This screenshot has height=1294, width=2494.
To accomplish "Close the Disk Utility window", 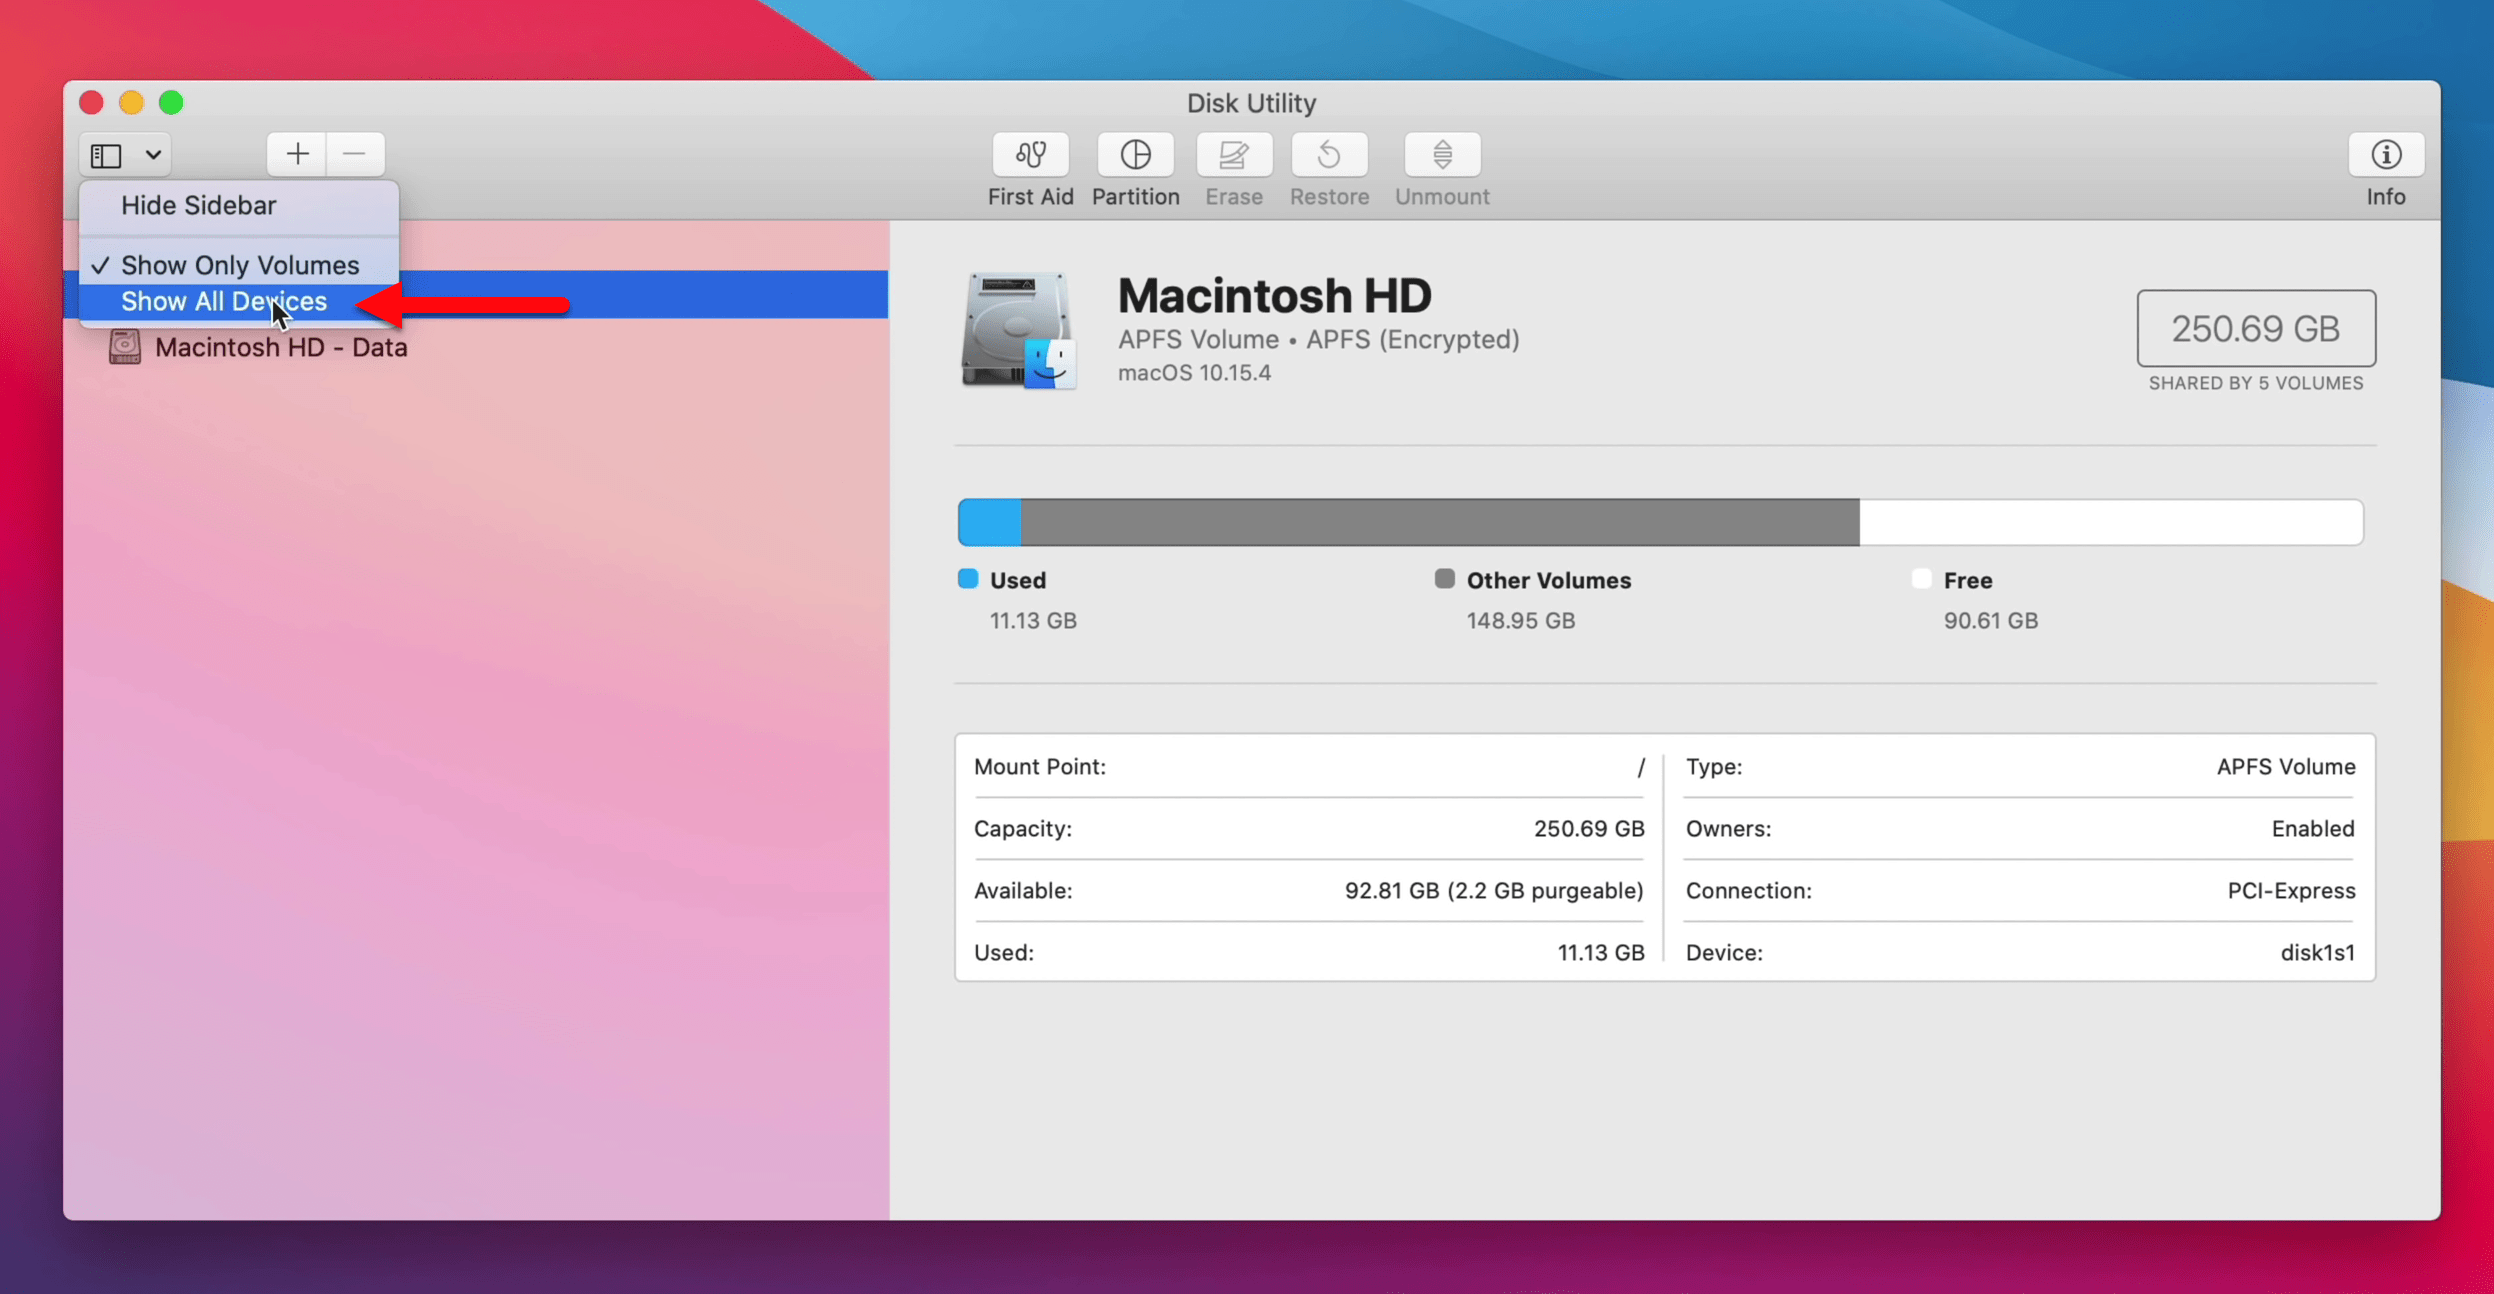I will (91, 102).
